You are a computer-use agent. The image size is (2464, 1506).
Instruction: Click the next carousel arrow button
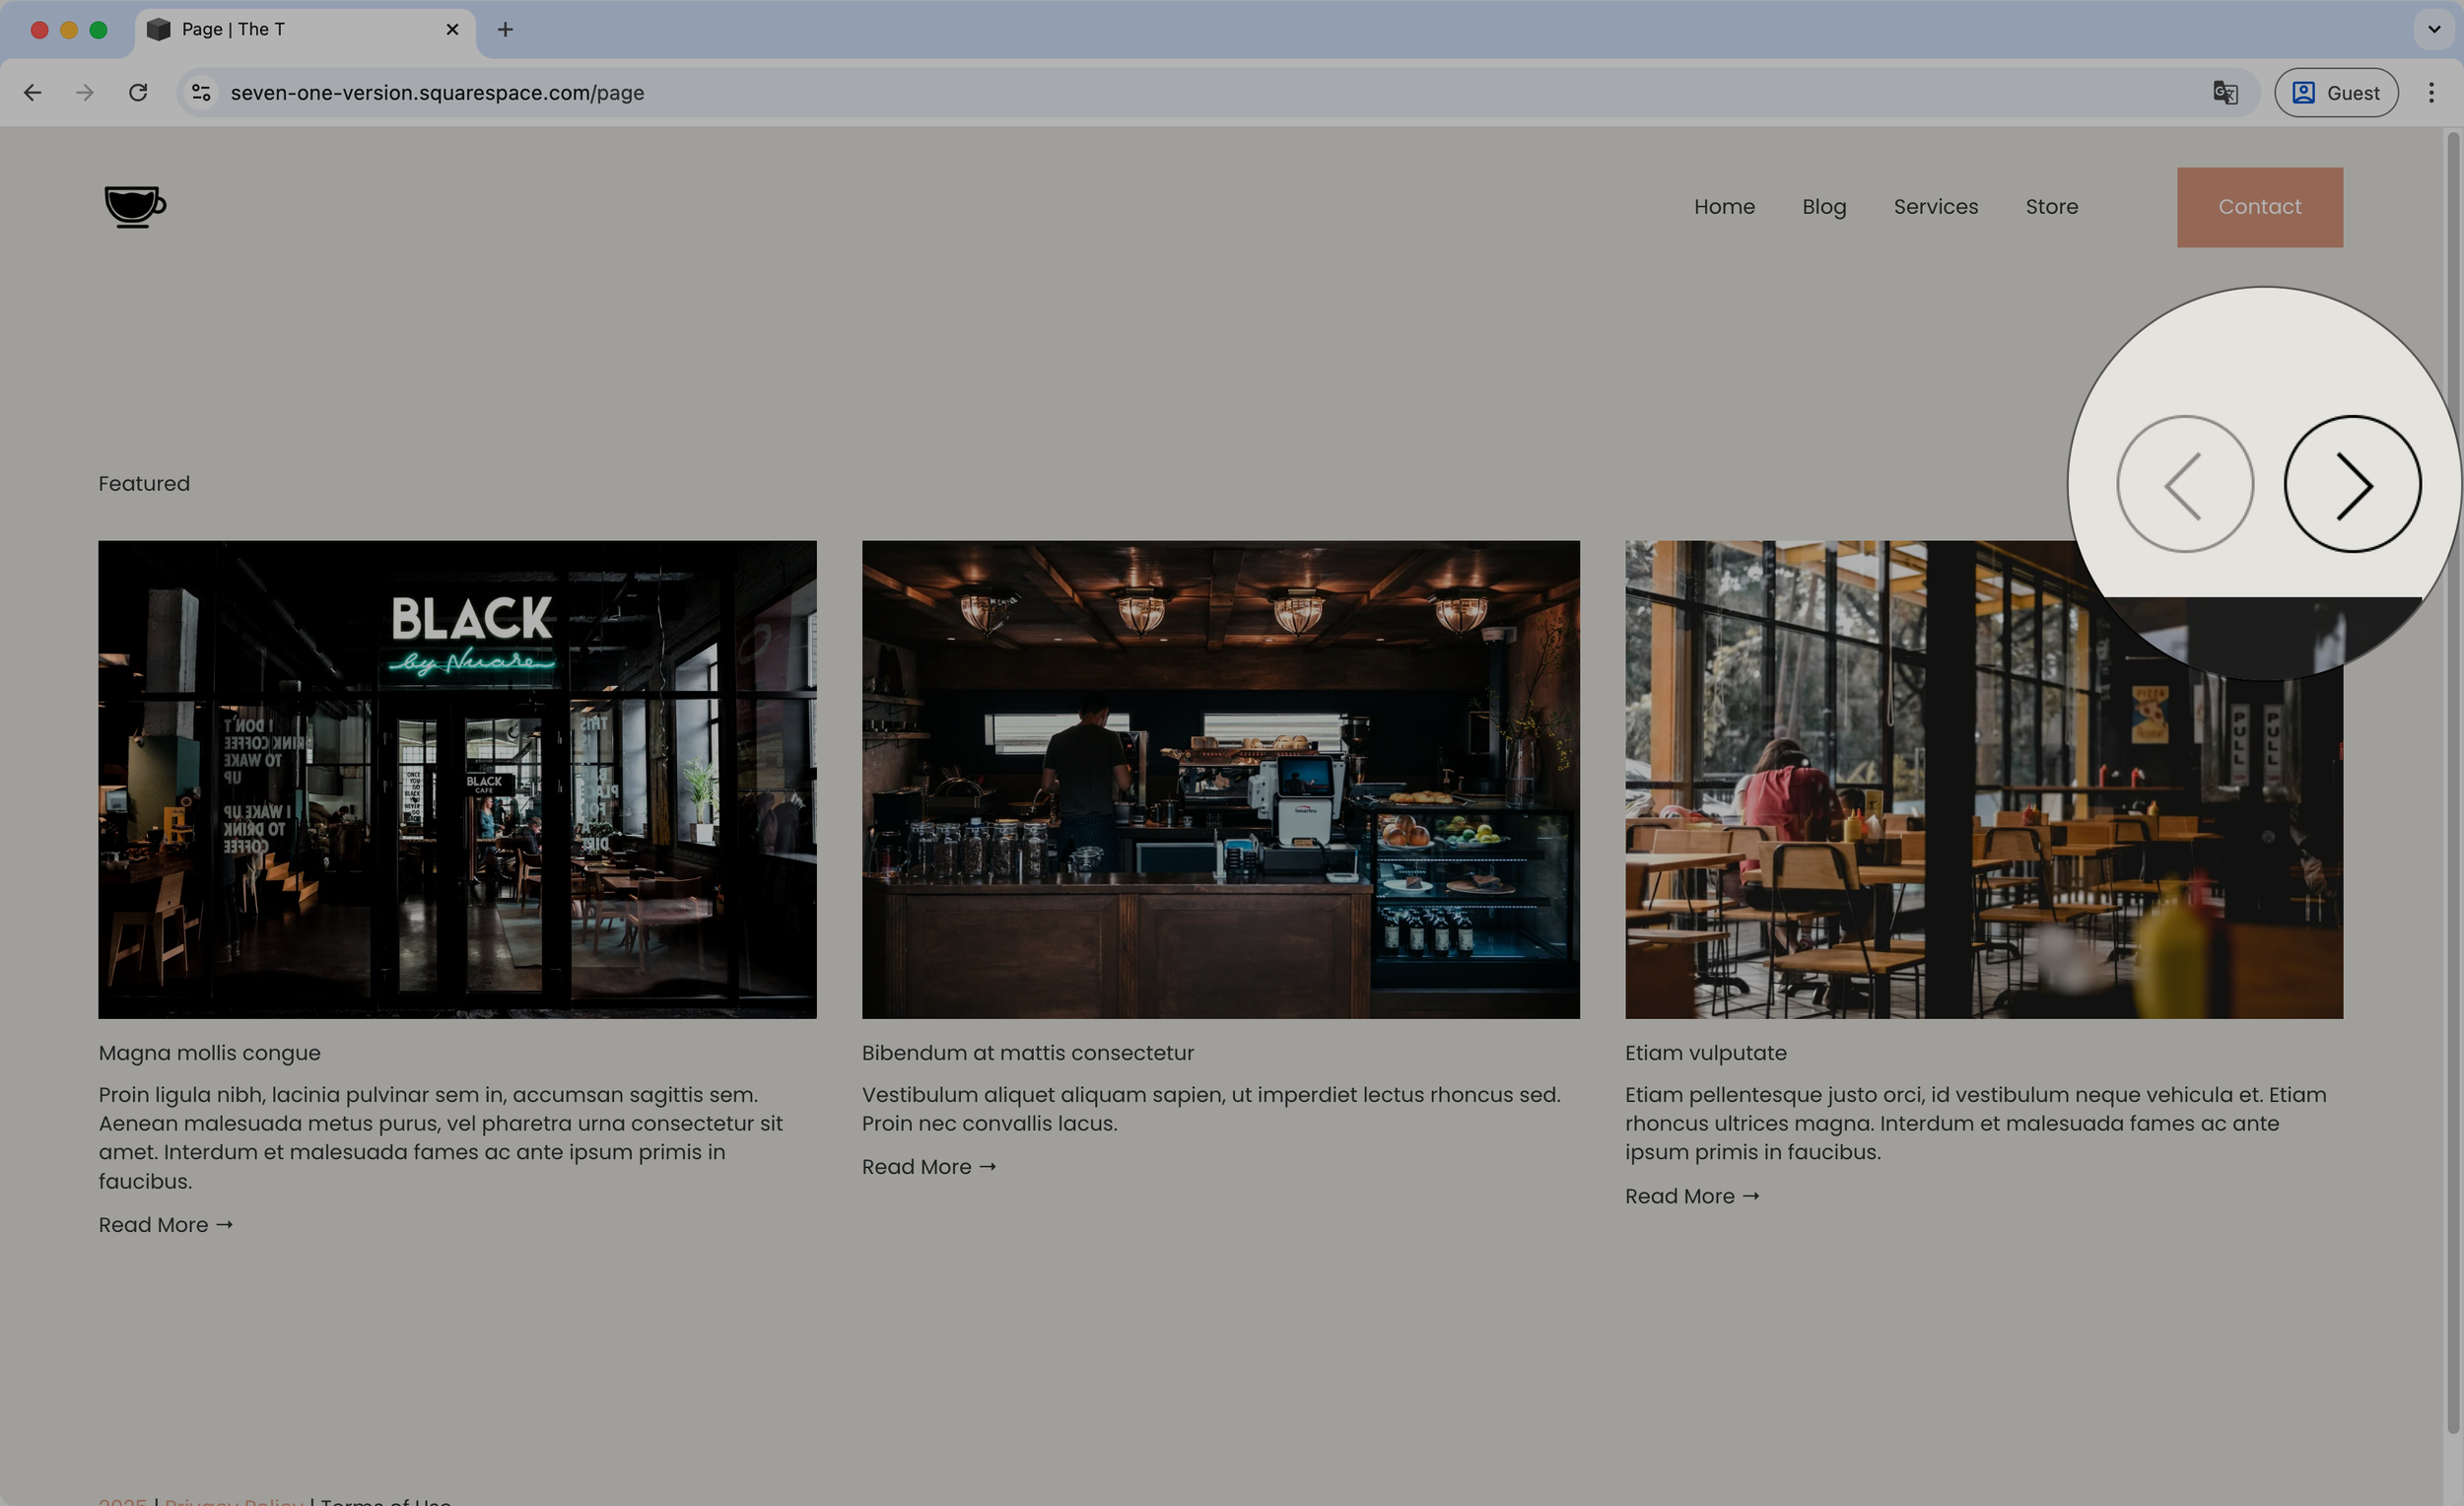[x=2351, y=484]
